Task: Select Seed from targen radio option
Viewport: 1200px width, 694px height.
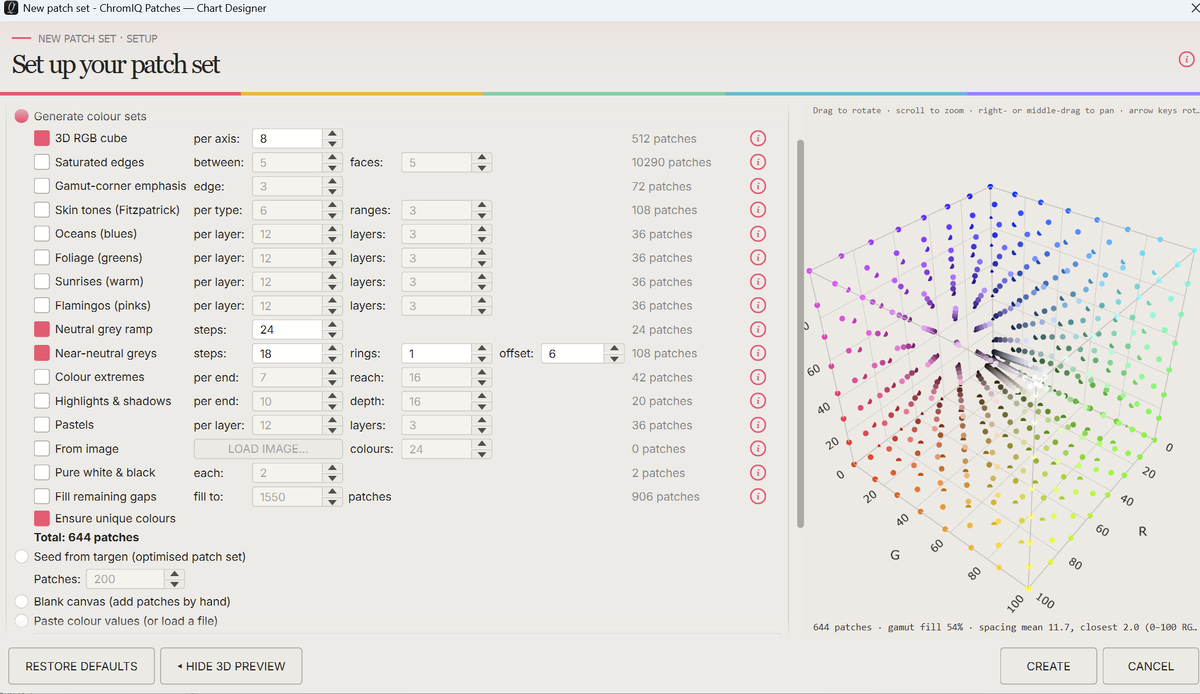Action: click(x=22, y=556)
